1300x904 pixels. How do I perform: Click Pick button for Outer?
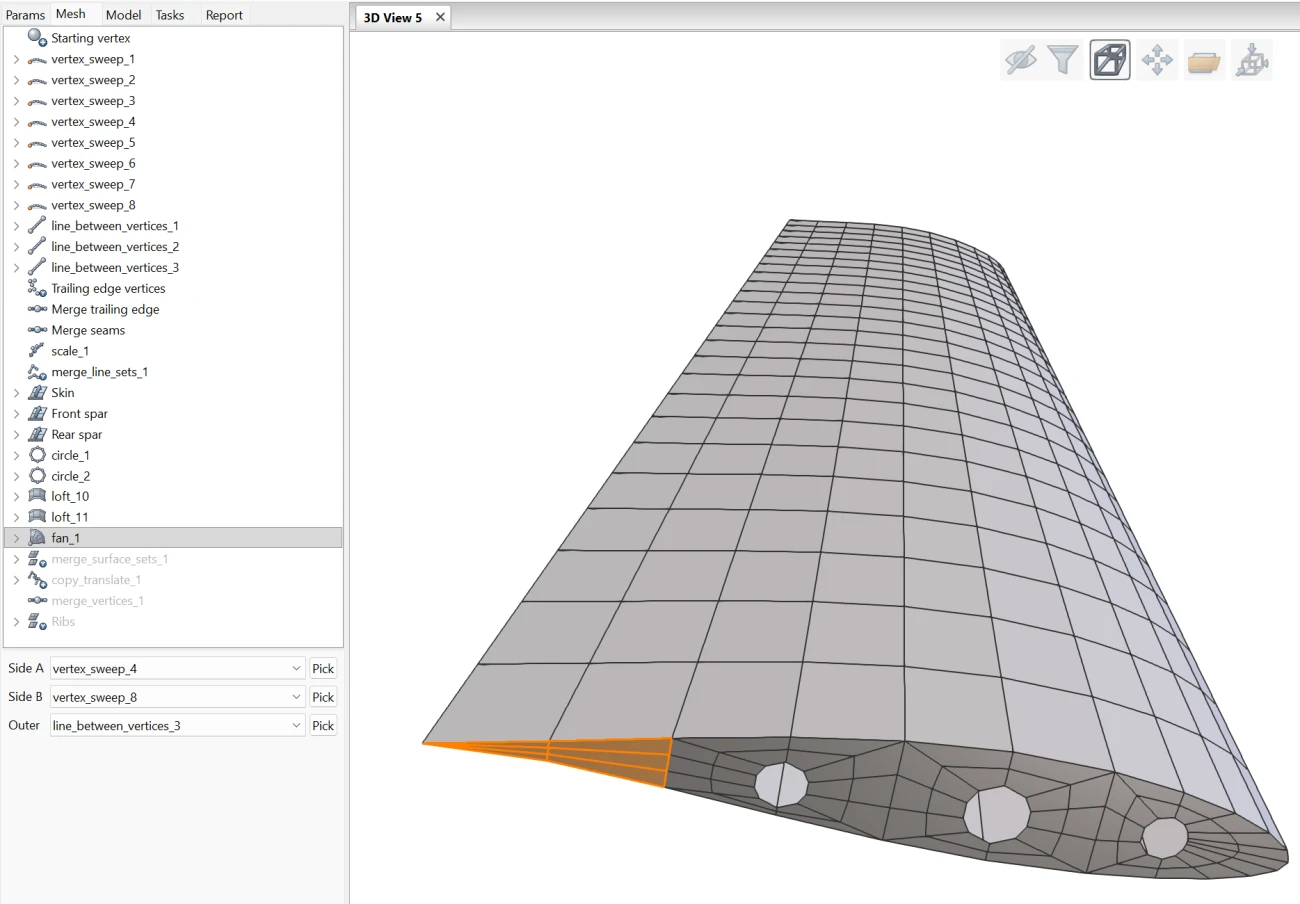pos(323,725)
